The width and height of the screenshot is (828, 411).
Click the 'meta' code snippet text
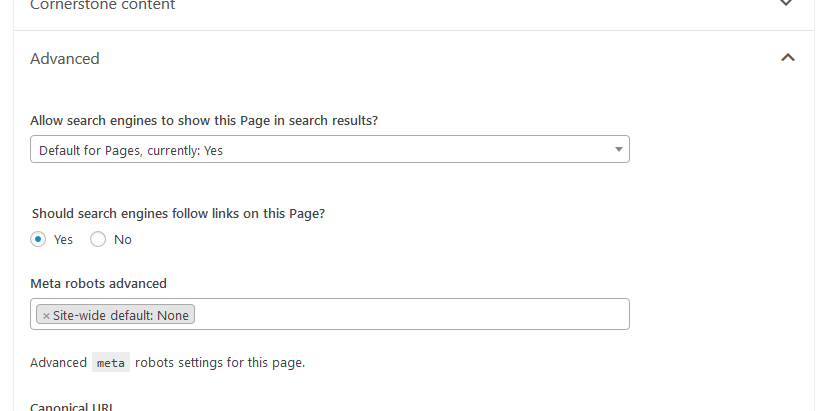point(111,363)
